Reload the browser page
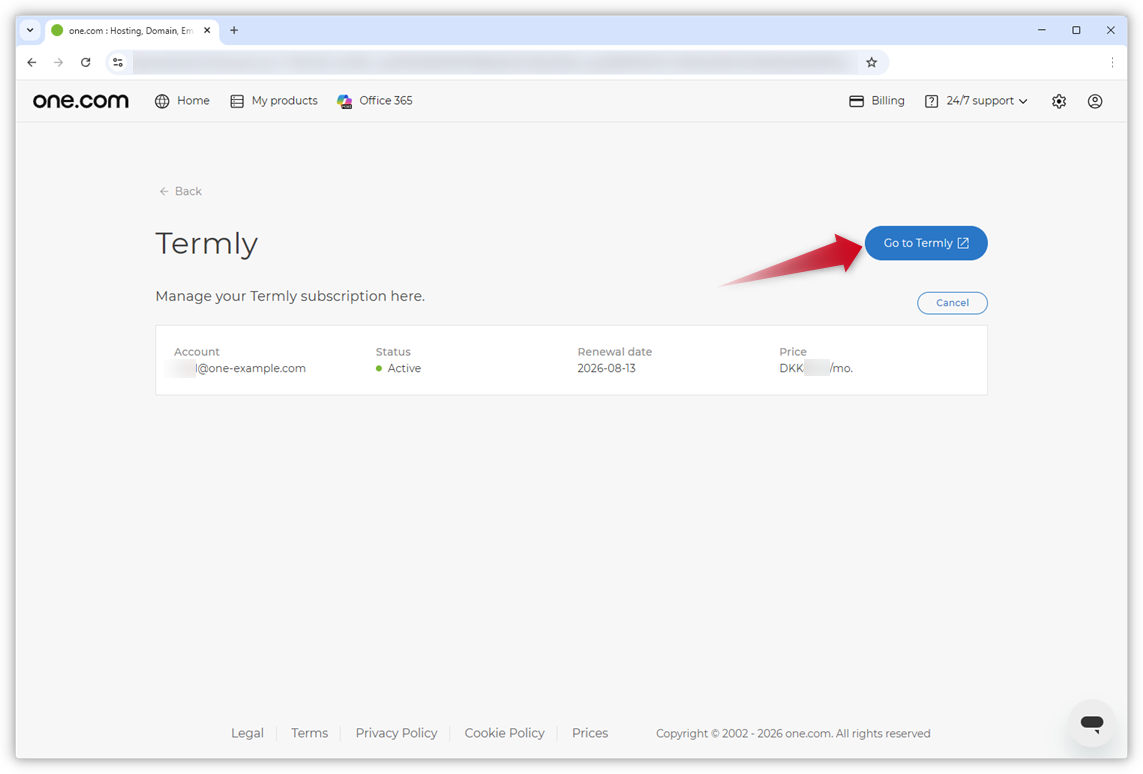Screen dimensions: 1143x774 [85, 63]
